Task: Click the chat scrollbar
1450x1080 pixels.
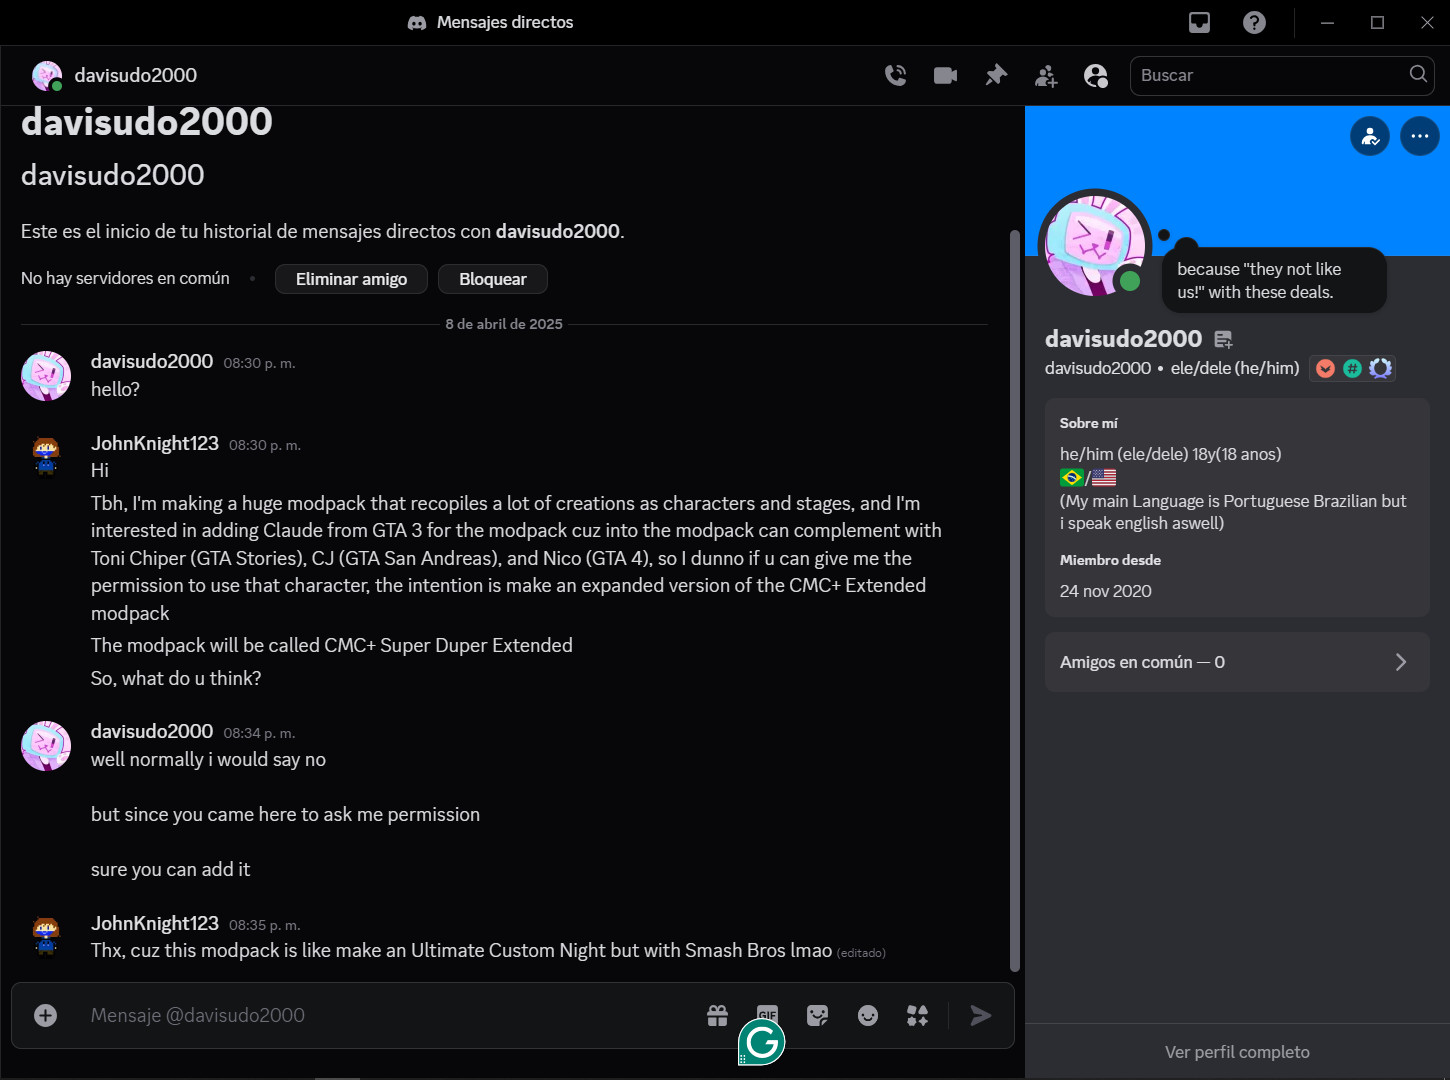Action: click(x=1015, y=600)
